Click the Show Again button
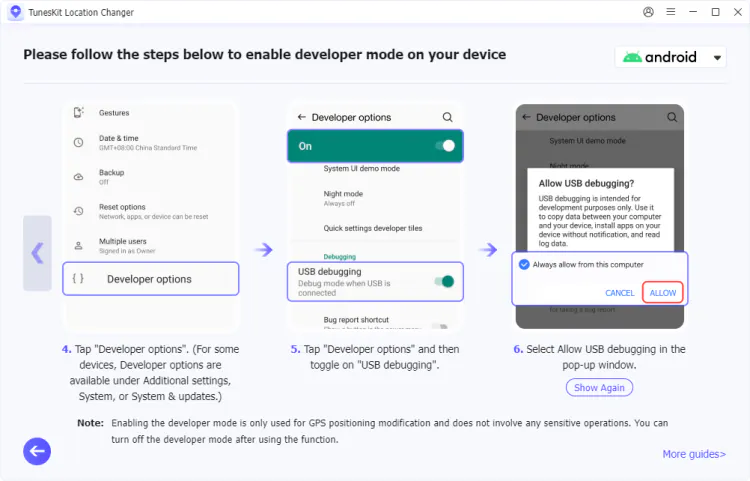The width and height of the screenshot is (750, 481). tap(599, 387)
